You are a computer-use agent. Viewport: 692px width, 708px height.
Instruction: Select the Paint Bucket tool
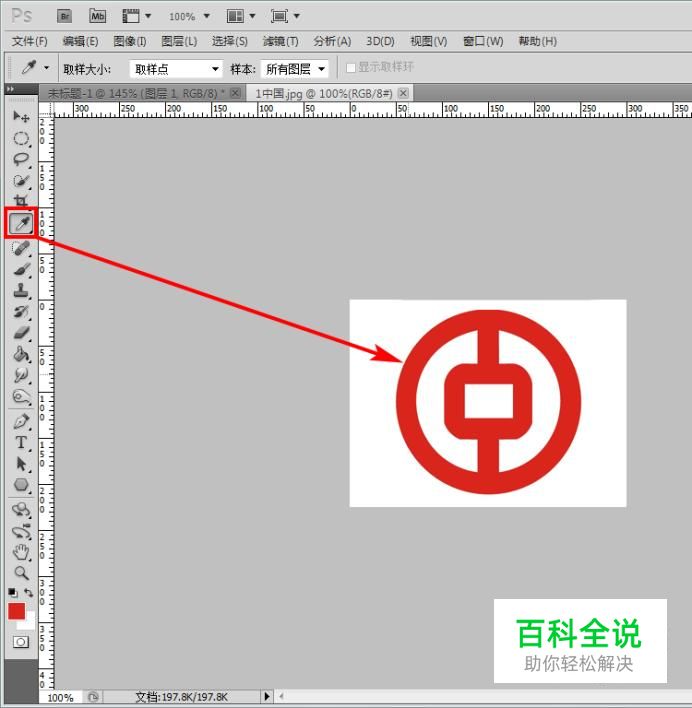[x=21, y=354]
